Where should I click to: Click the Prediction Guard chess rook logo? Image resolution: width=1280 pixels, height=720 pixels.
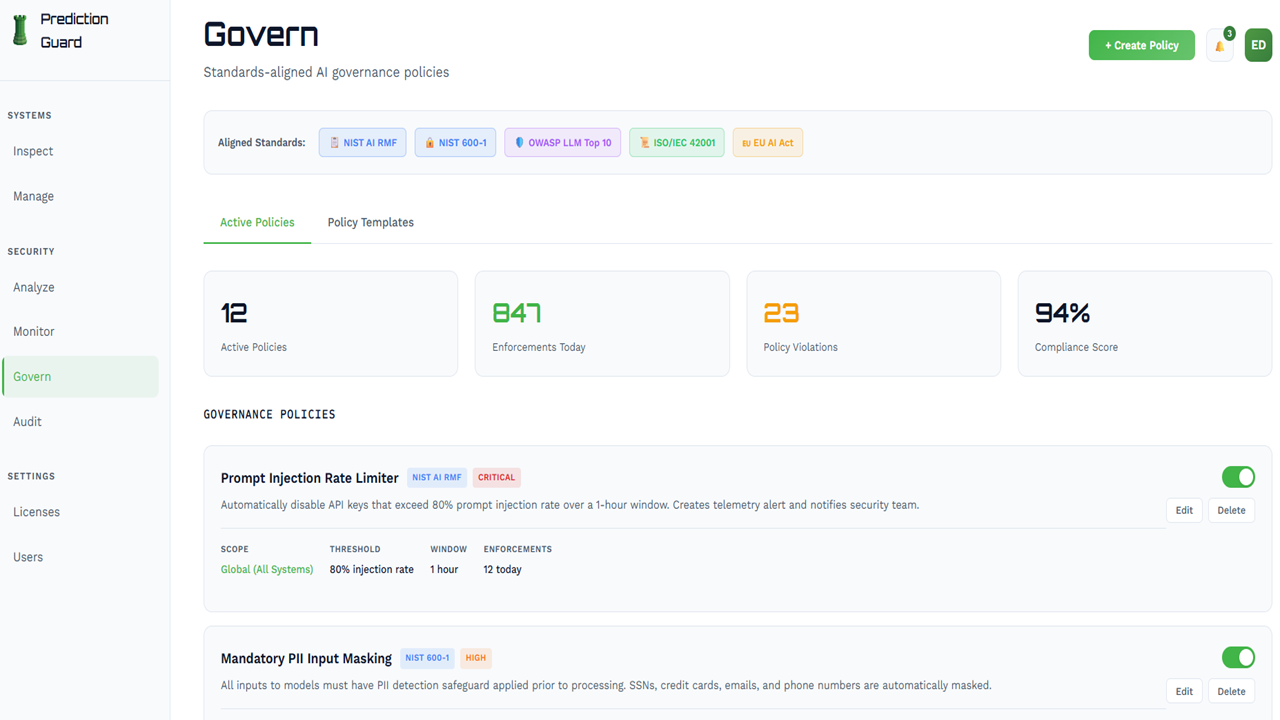(20, 31)
